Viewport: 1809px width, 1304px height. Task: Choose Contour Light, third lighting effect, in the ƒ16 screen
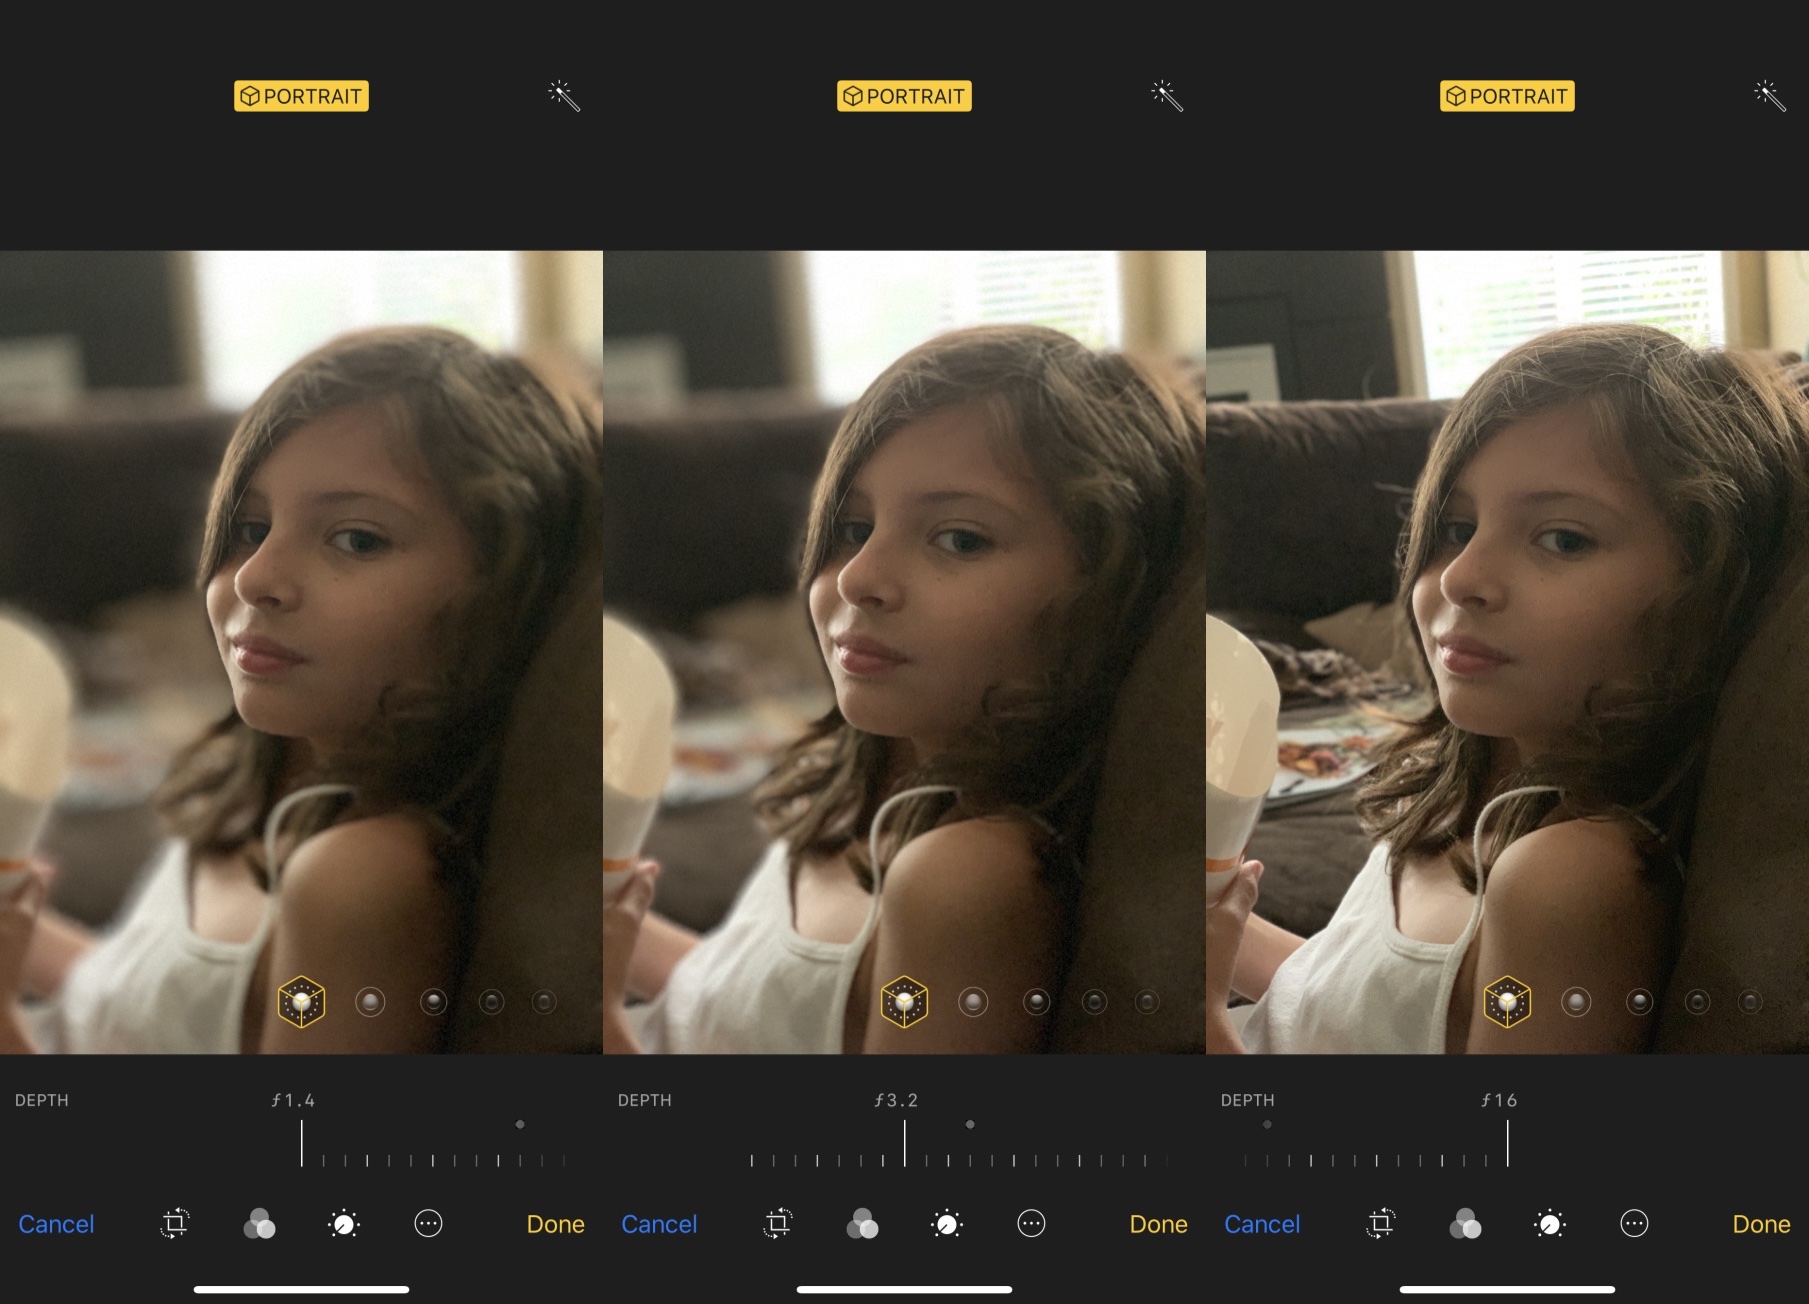tap(1639, 1001)
